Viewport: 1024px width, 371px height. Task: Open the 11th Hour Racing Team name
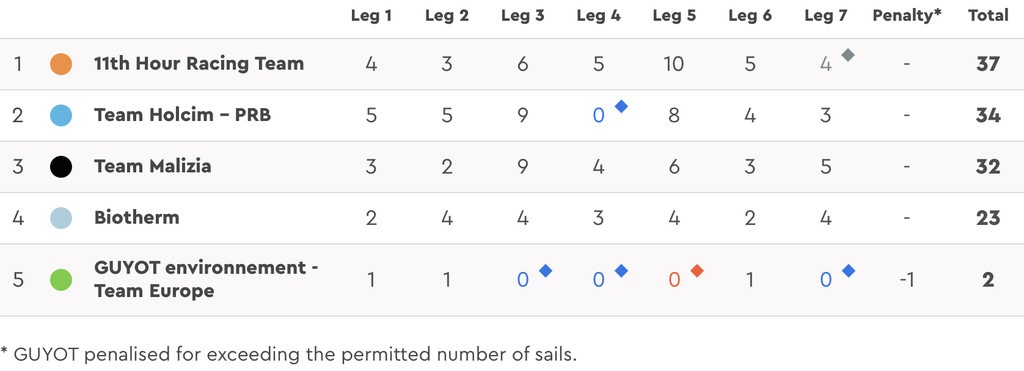tap(199, 63)
